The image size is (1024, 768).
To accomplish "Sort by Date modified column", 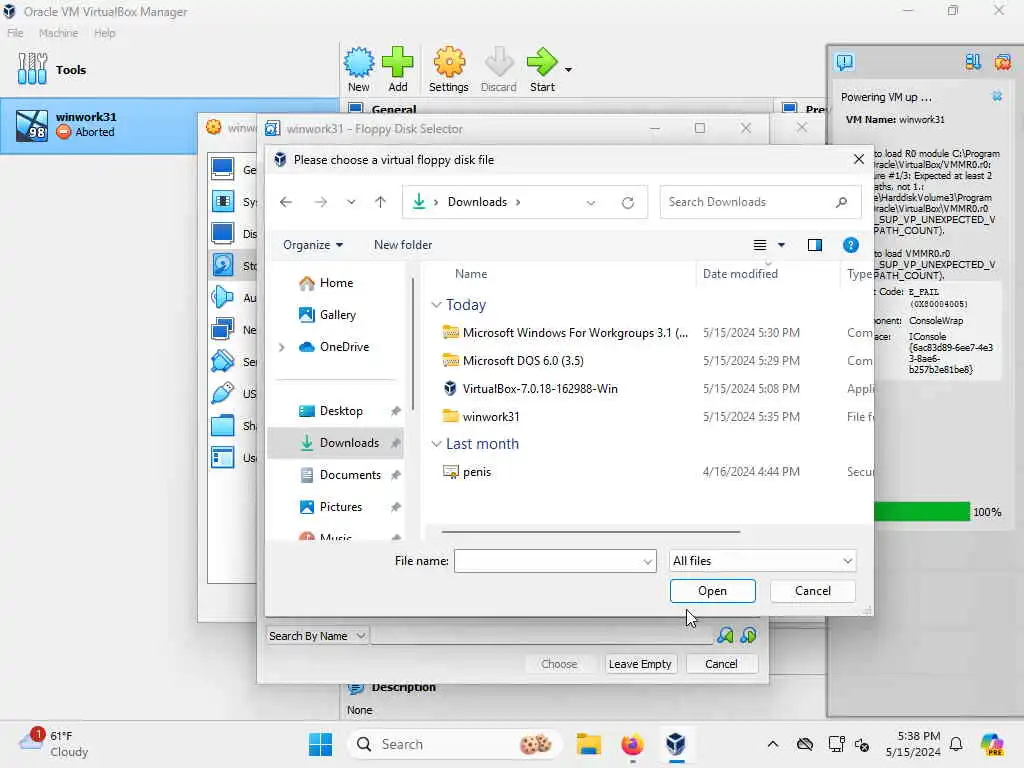I will pyautogui.click(x=741, y=274).
